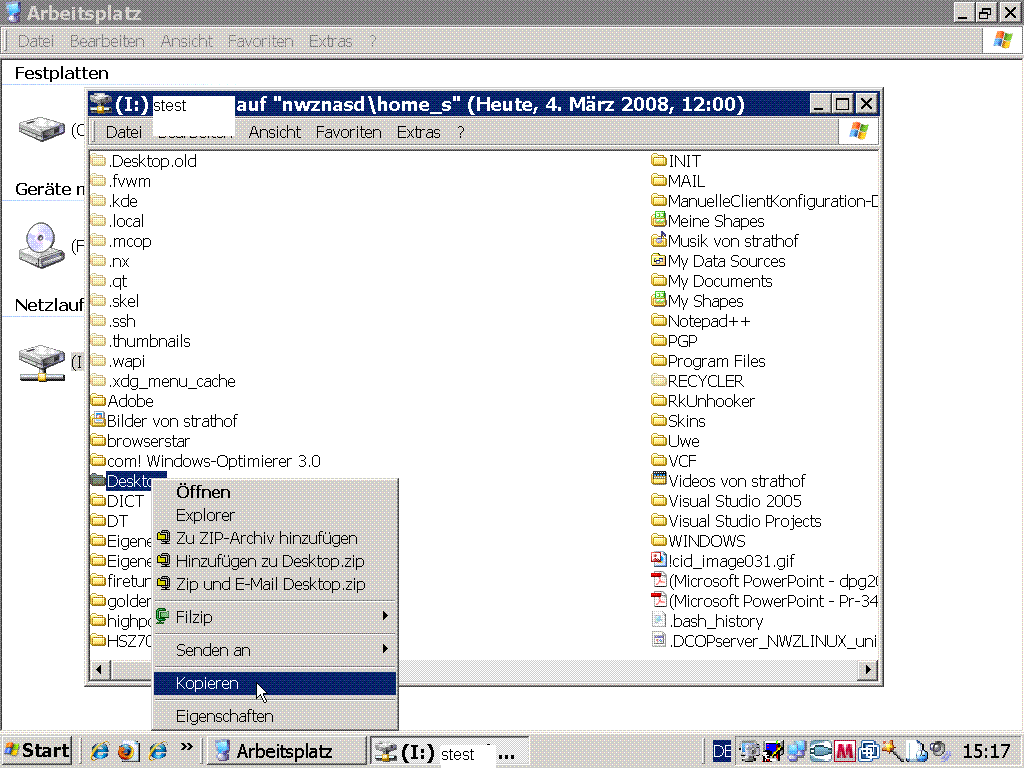This screenshot has height=768, width=1024.
Task: Expand hidden quick launch icons chevron
Action: (x=186, y=748)
